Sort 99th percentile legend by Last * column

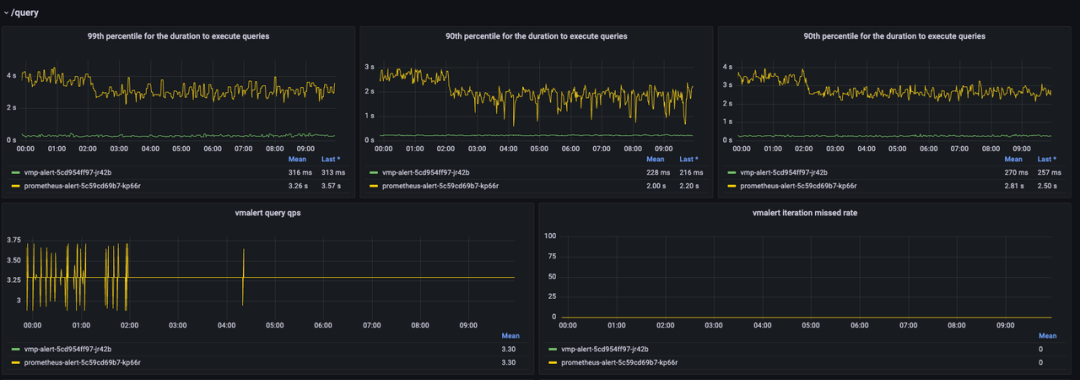coord(331,159)
